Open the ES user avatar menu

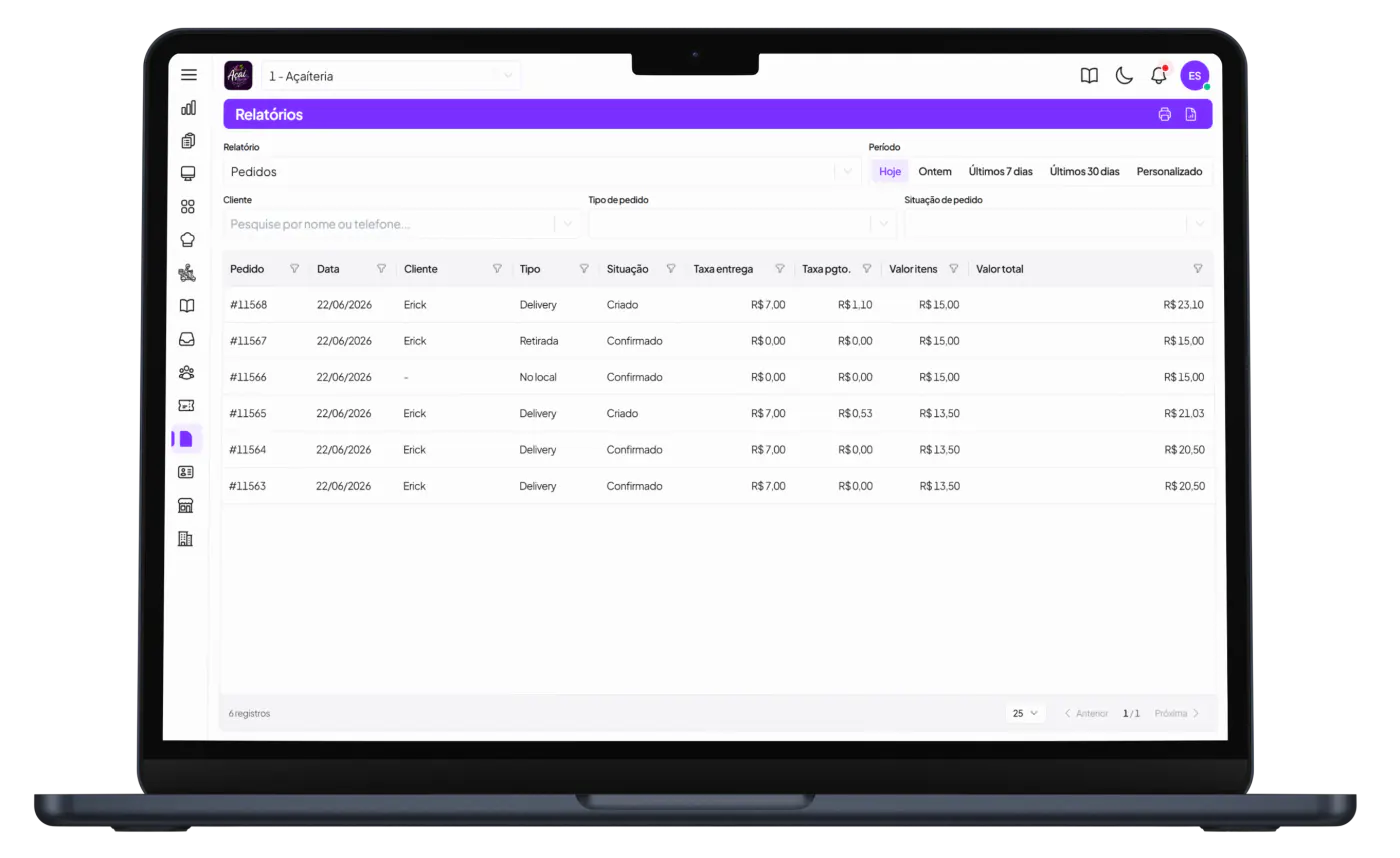click(x=1195, y=75)
